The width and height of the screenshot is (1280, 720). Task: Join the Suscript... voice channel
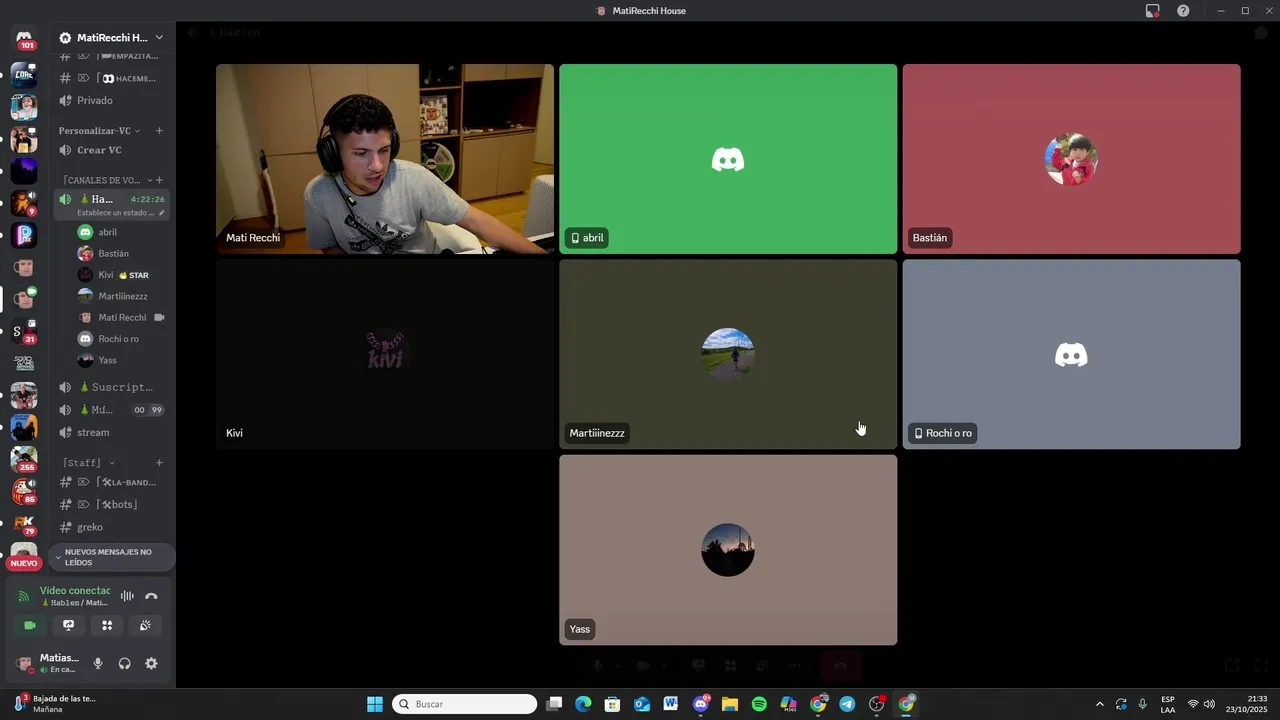[x=111, y=387]
